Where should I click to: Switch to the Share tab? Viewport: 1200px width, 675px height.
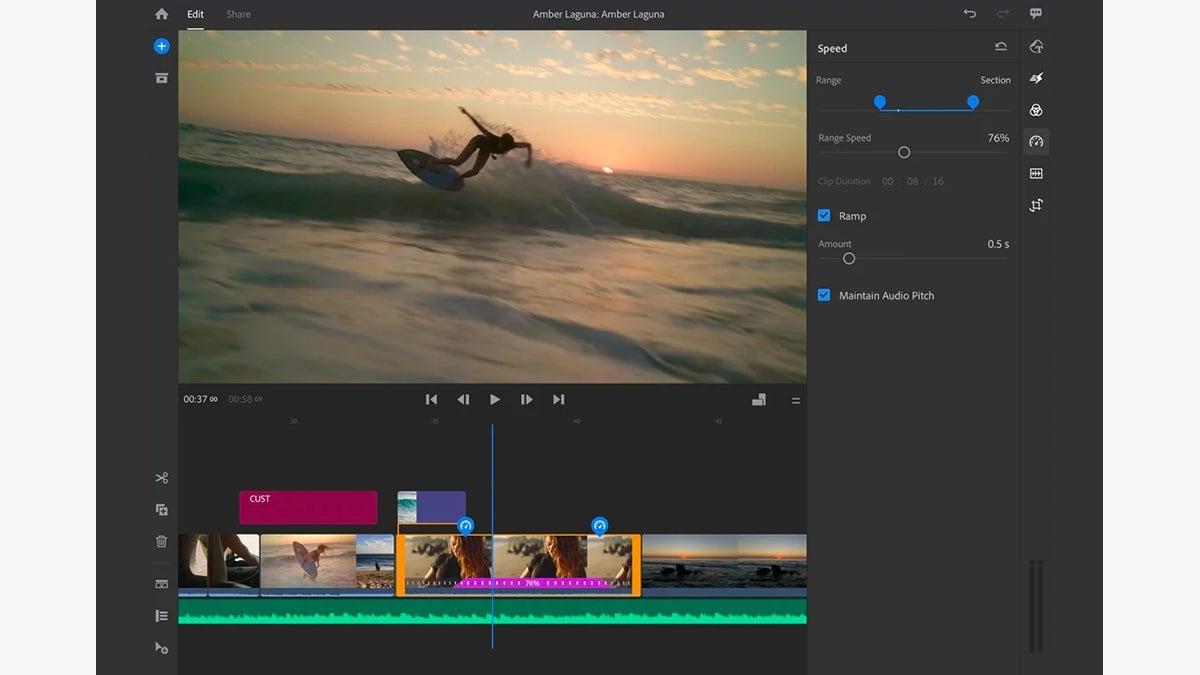pos(238,14)
